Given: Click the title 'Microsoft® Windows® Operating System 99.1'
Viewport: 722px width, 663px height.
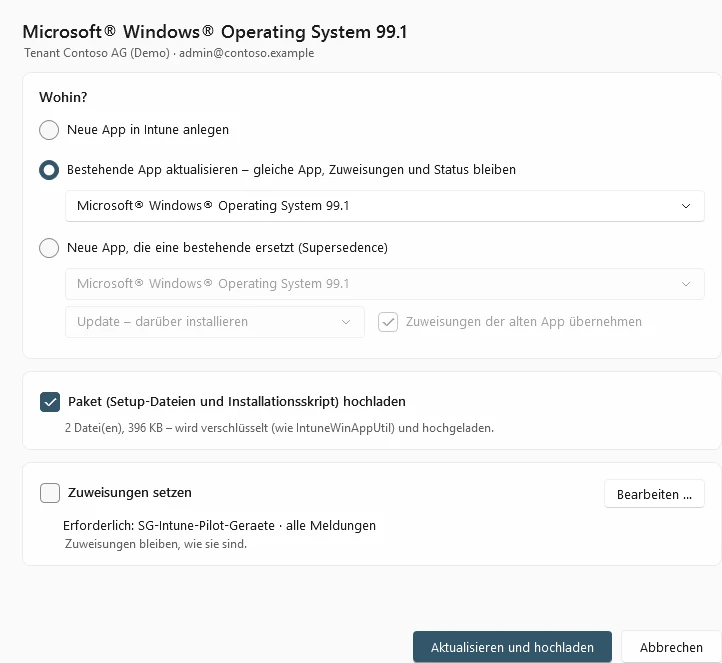Looking at the screenshot, I should [215, 32].
